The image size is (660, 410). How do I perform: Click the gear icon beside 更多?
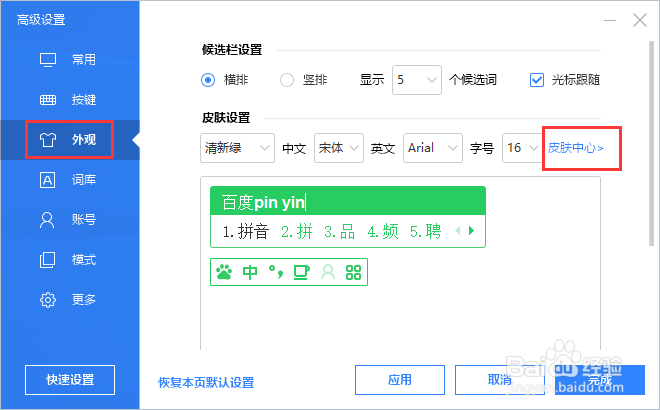48,300
